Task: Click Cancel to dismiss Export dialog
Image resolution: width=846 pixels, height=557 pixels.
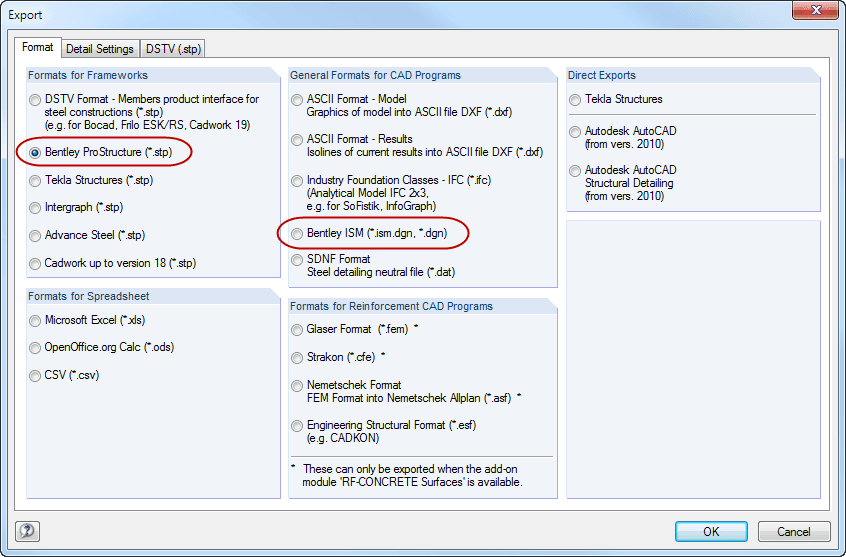Action: coord(794,532)
